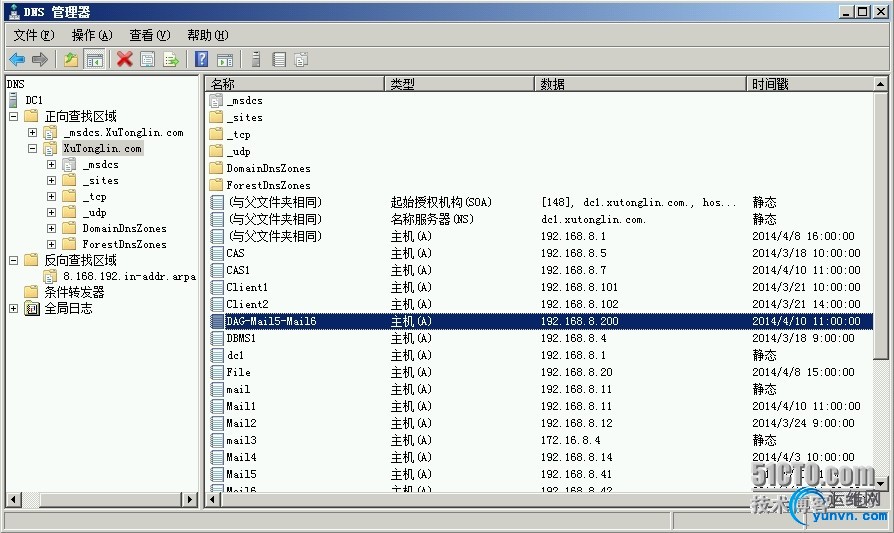Expand the _msdcs subfolder in the tree
This screenshot has height=533, width=894.
51,164
